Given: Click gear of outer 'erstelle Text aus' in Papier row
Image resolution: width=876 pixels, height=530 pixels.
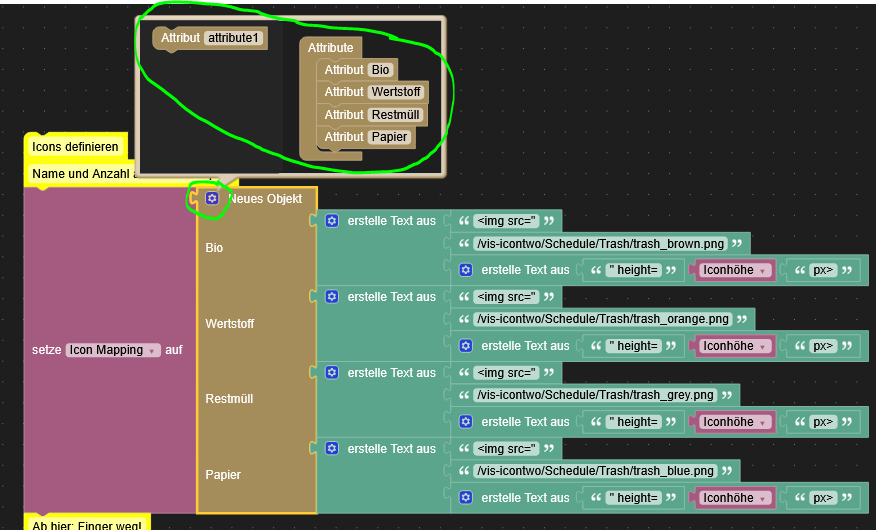Looking at the screenshot, I should [x=332, y=449].
